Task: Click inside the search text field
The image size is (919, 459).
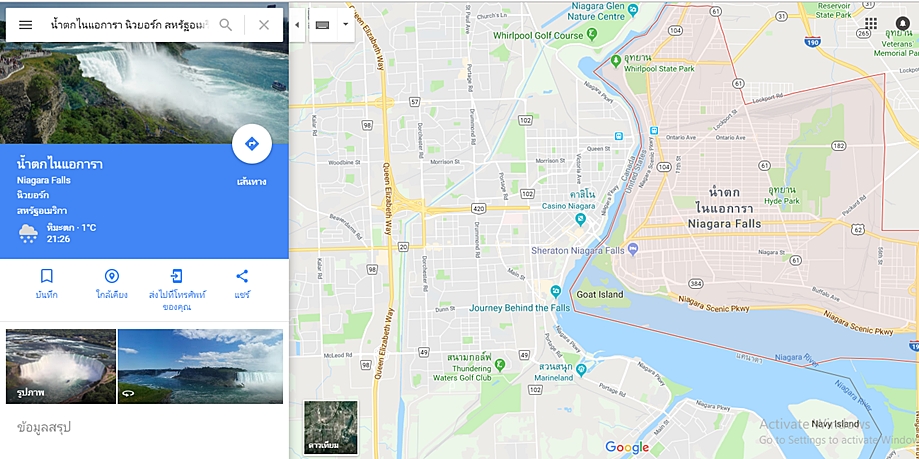Action: [x=130, y=25]
